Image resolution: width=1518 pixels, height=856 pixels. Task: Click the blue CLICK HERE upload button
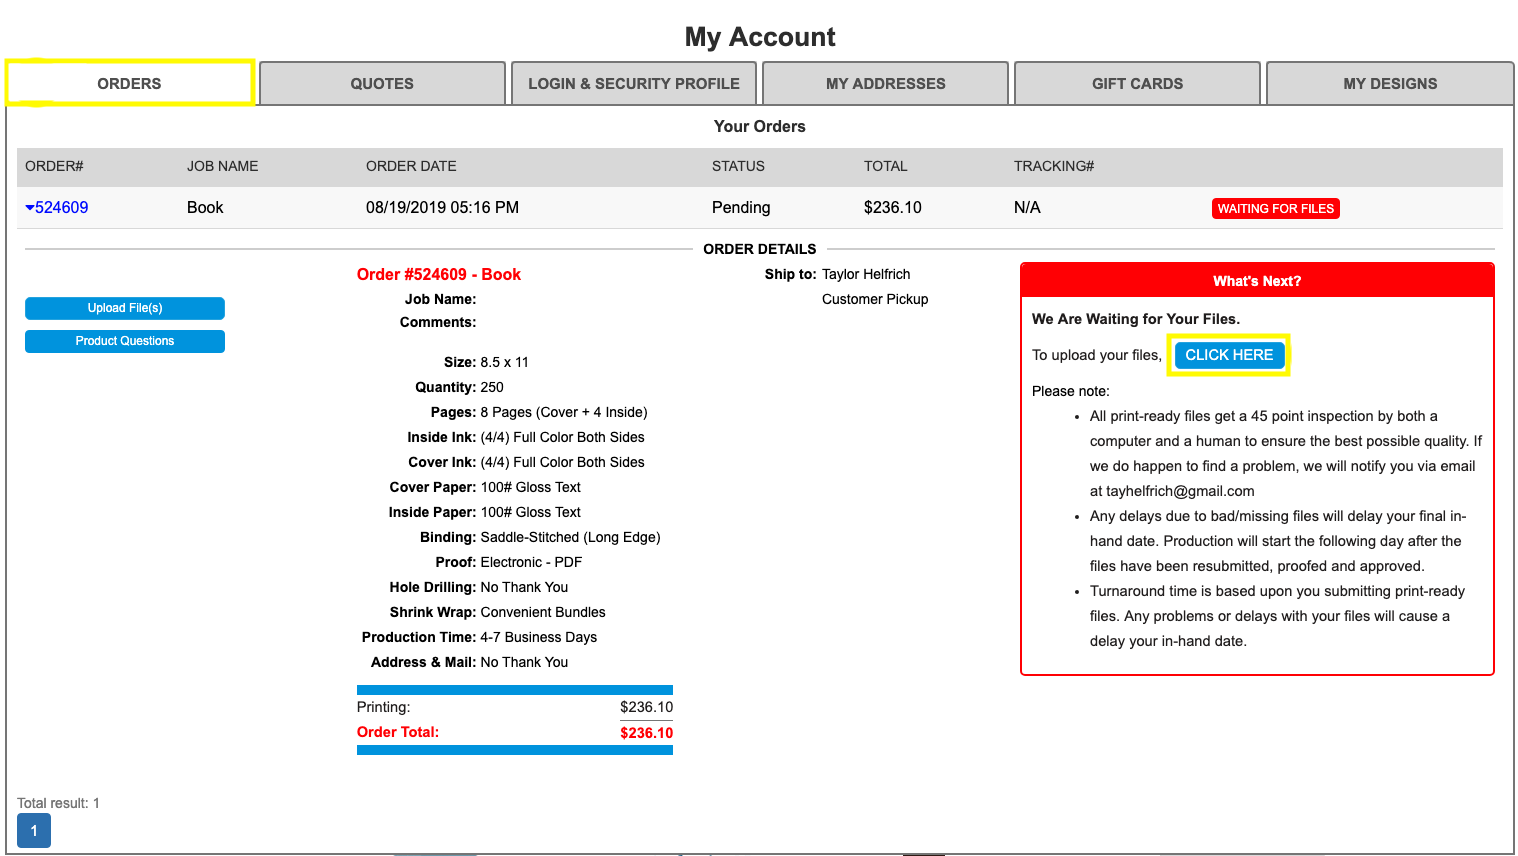click(x=1229, y=355)
